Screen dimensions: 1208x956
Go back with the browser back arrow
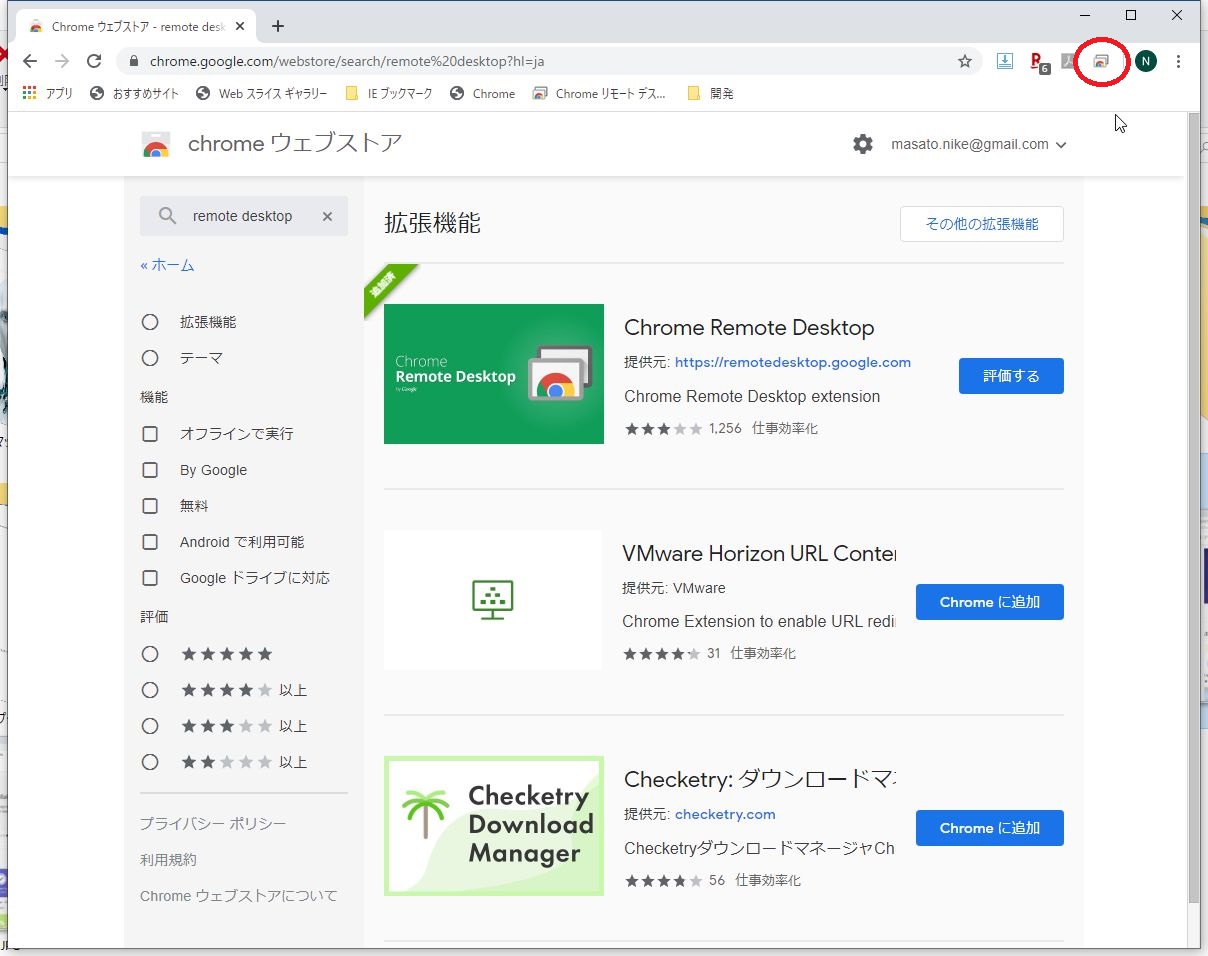[x=30, y=61]
